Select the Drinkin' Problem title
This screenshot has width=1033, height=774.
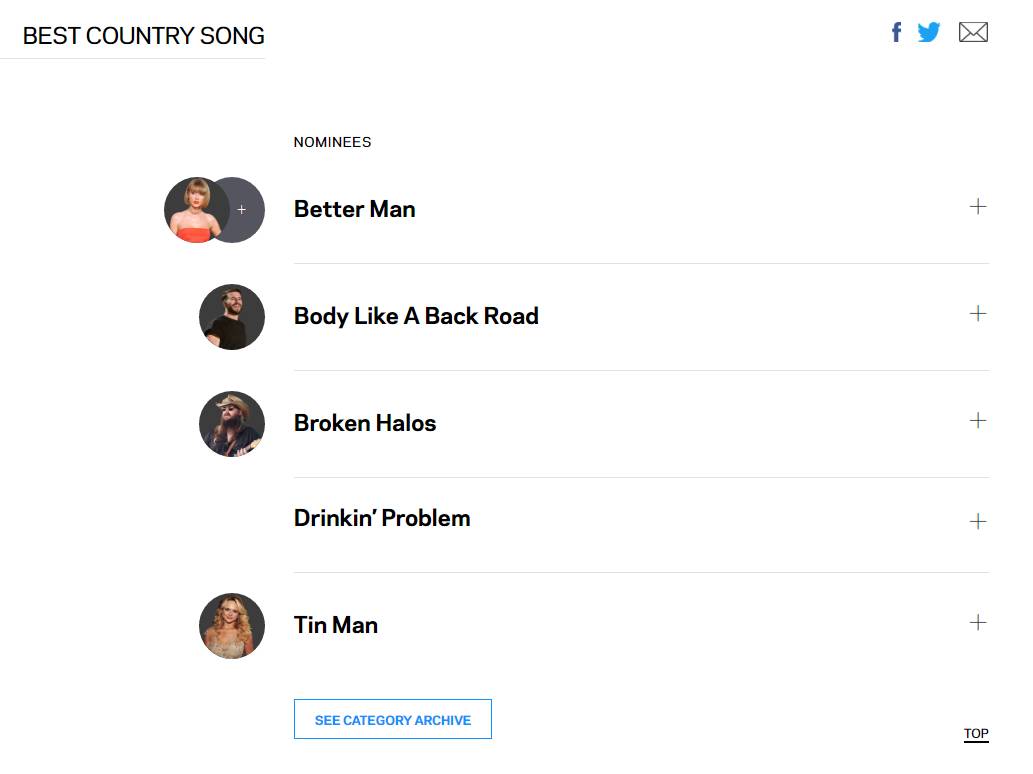coord(382,518)
